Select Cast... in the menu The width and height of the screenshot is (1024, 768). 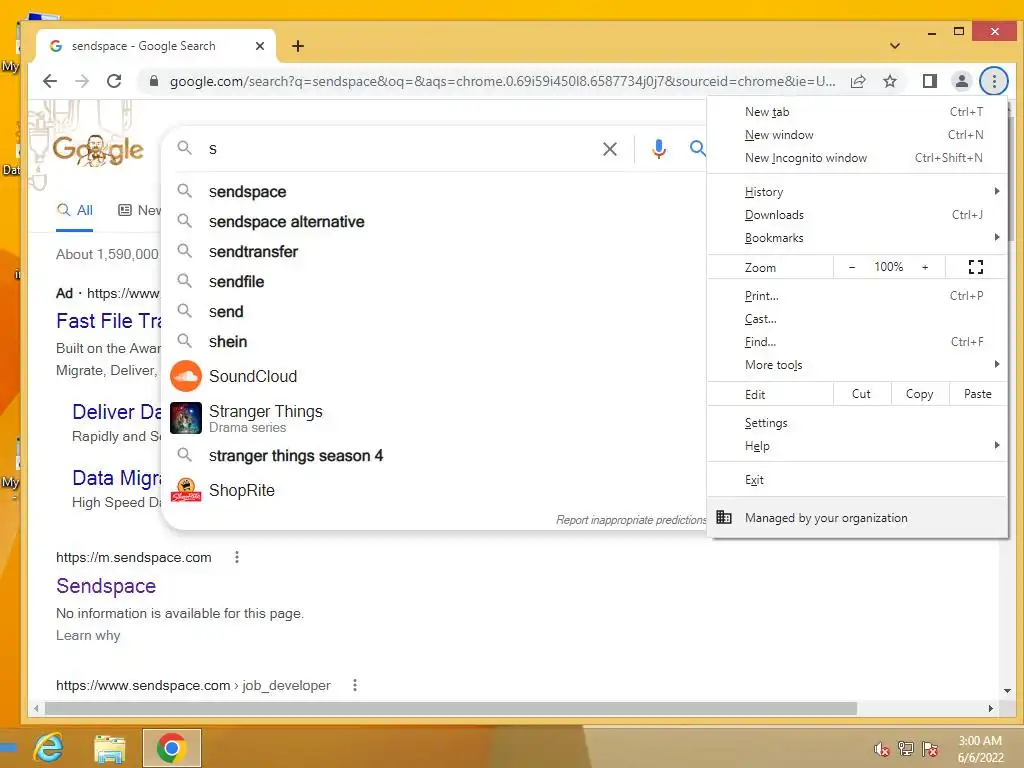[857, 319]
